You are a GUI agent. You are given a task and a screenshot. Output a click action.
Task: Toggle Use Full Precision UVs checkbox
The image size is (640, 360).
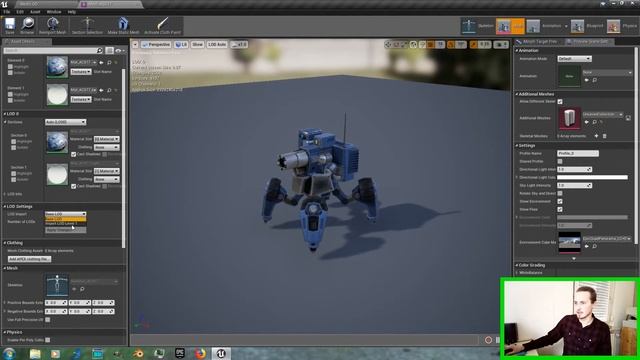click(48, 320)
